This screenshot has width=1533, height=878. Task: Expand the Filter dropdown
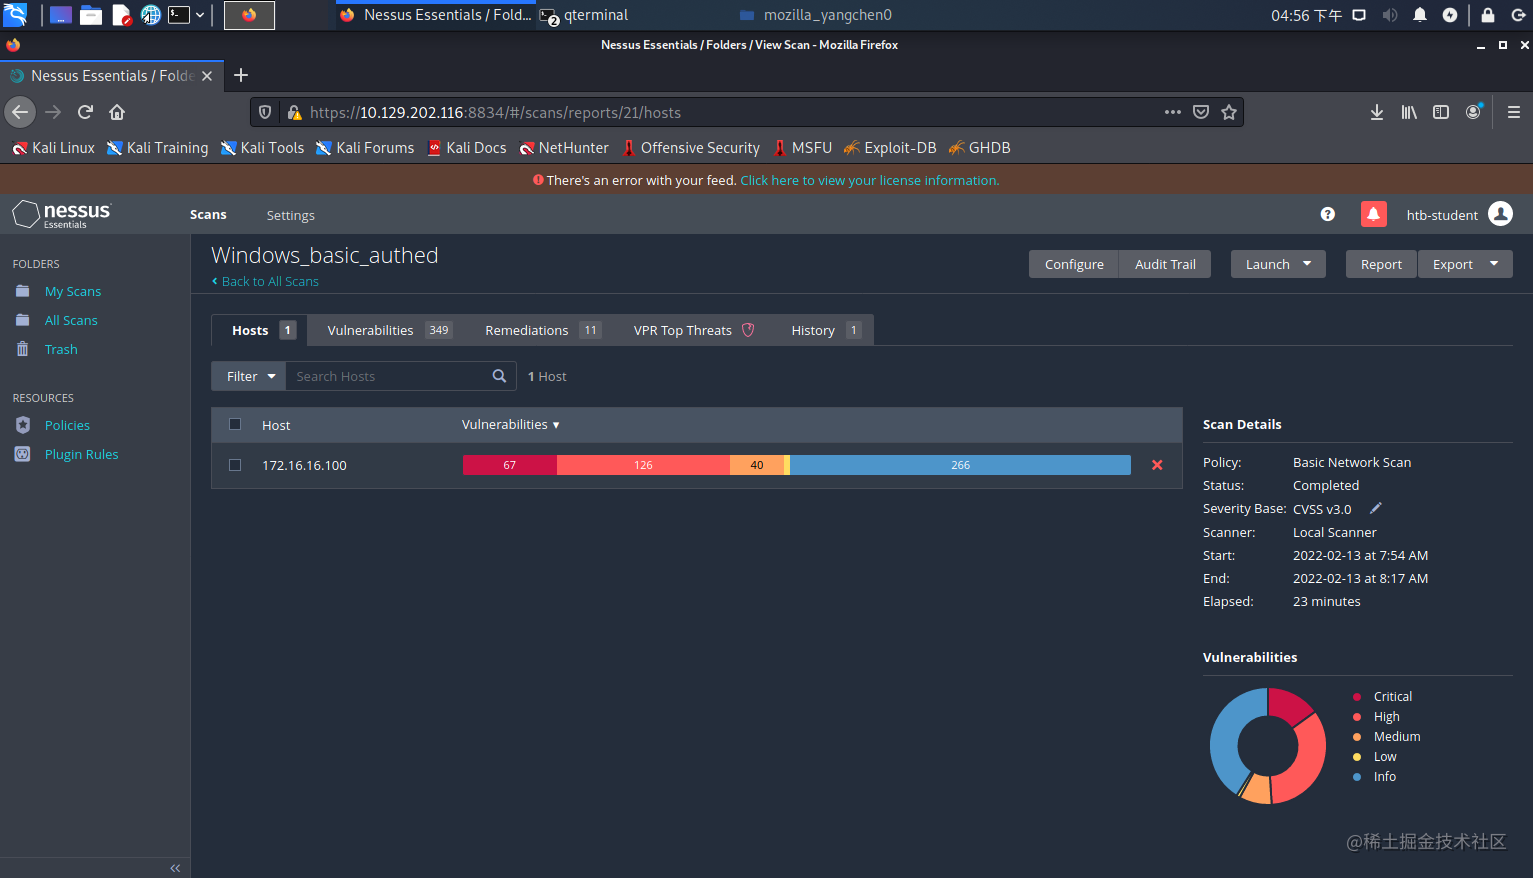[249, 376]
